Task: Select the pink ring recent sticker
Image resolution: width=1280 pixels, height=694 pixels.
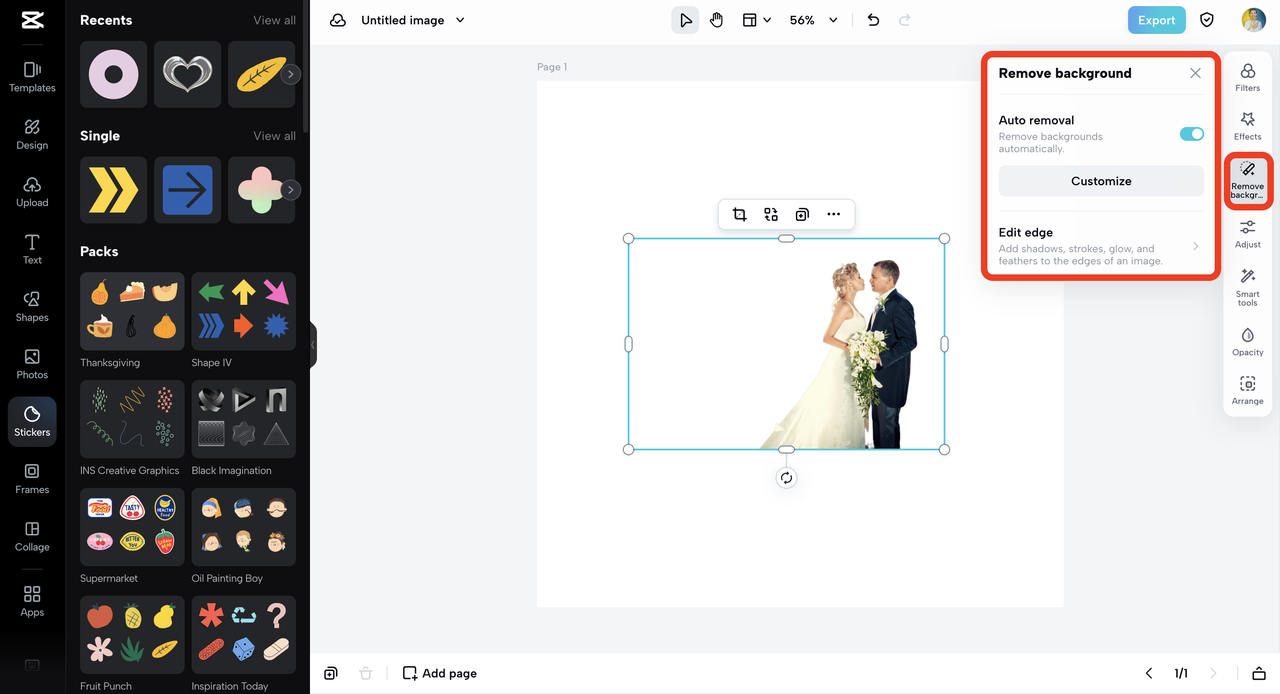Action: click(x=113, y=74)
